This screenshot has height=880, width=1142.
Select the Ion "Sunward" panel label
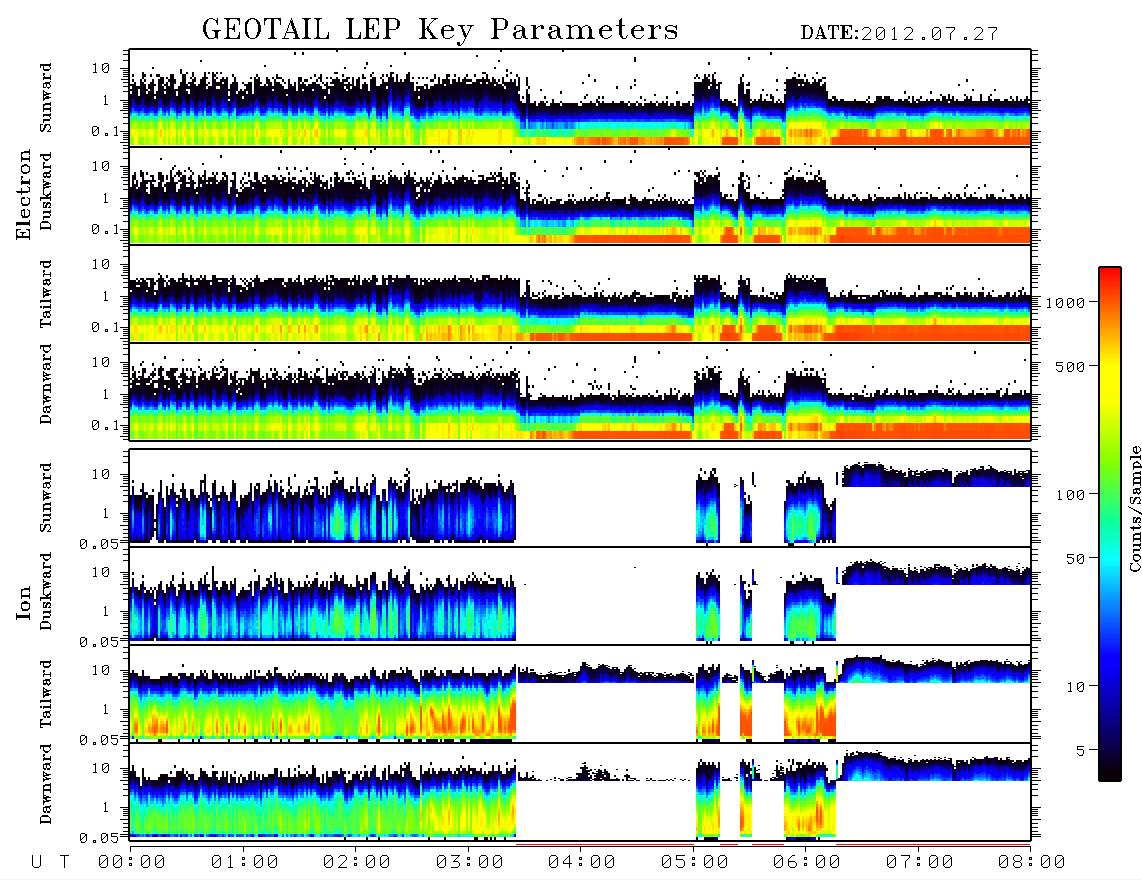click(46, 497)
